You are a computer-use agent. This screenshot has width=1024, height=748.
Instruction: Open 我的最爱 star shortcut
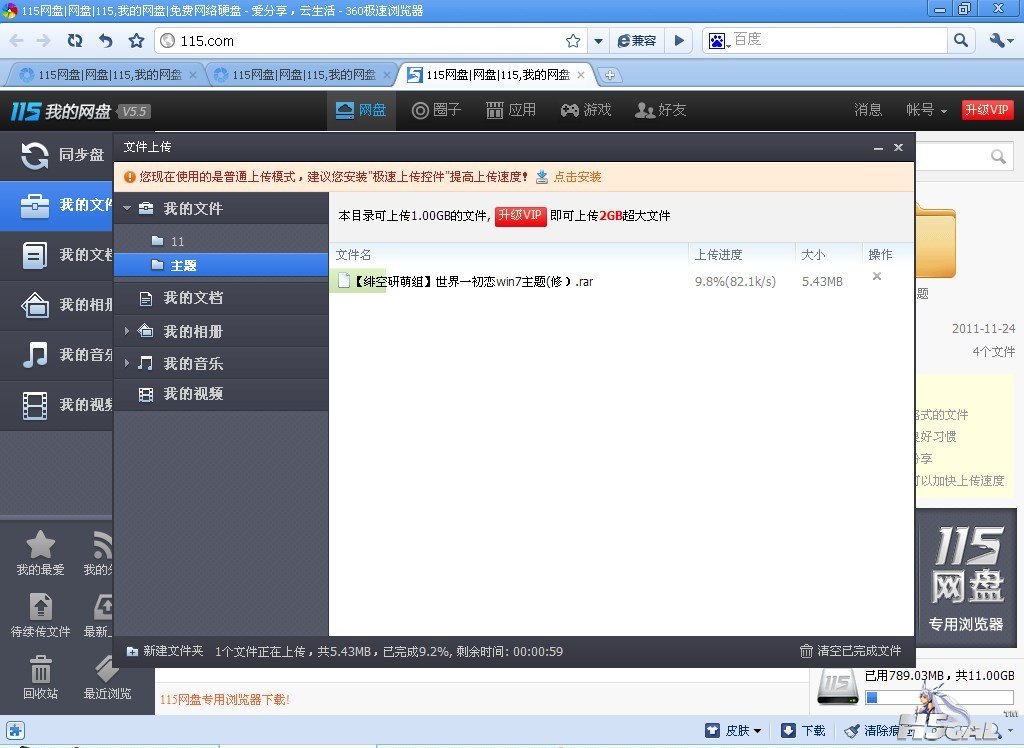[40, 553]
